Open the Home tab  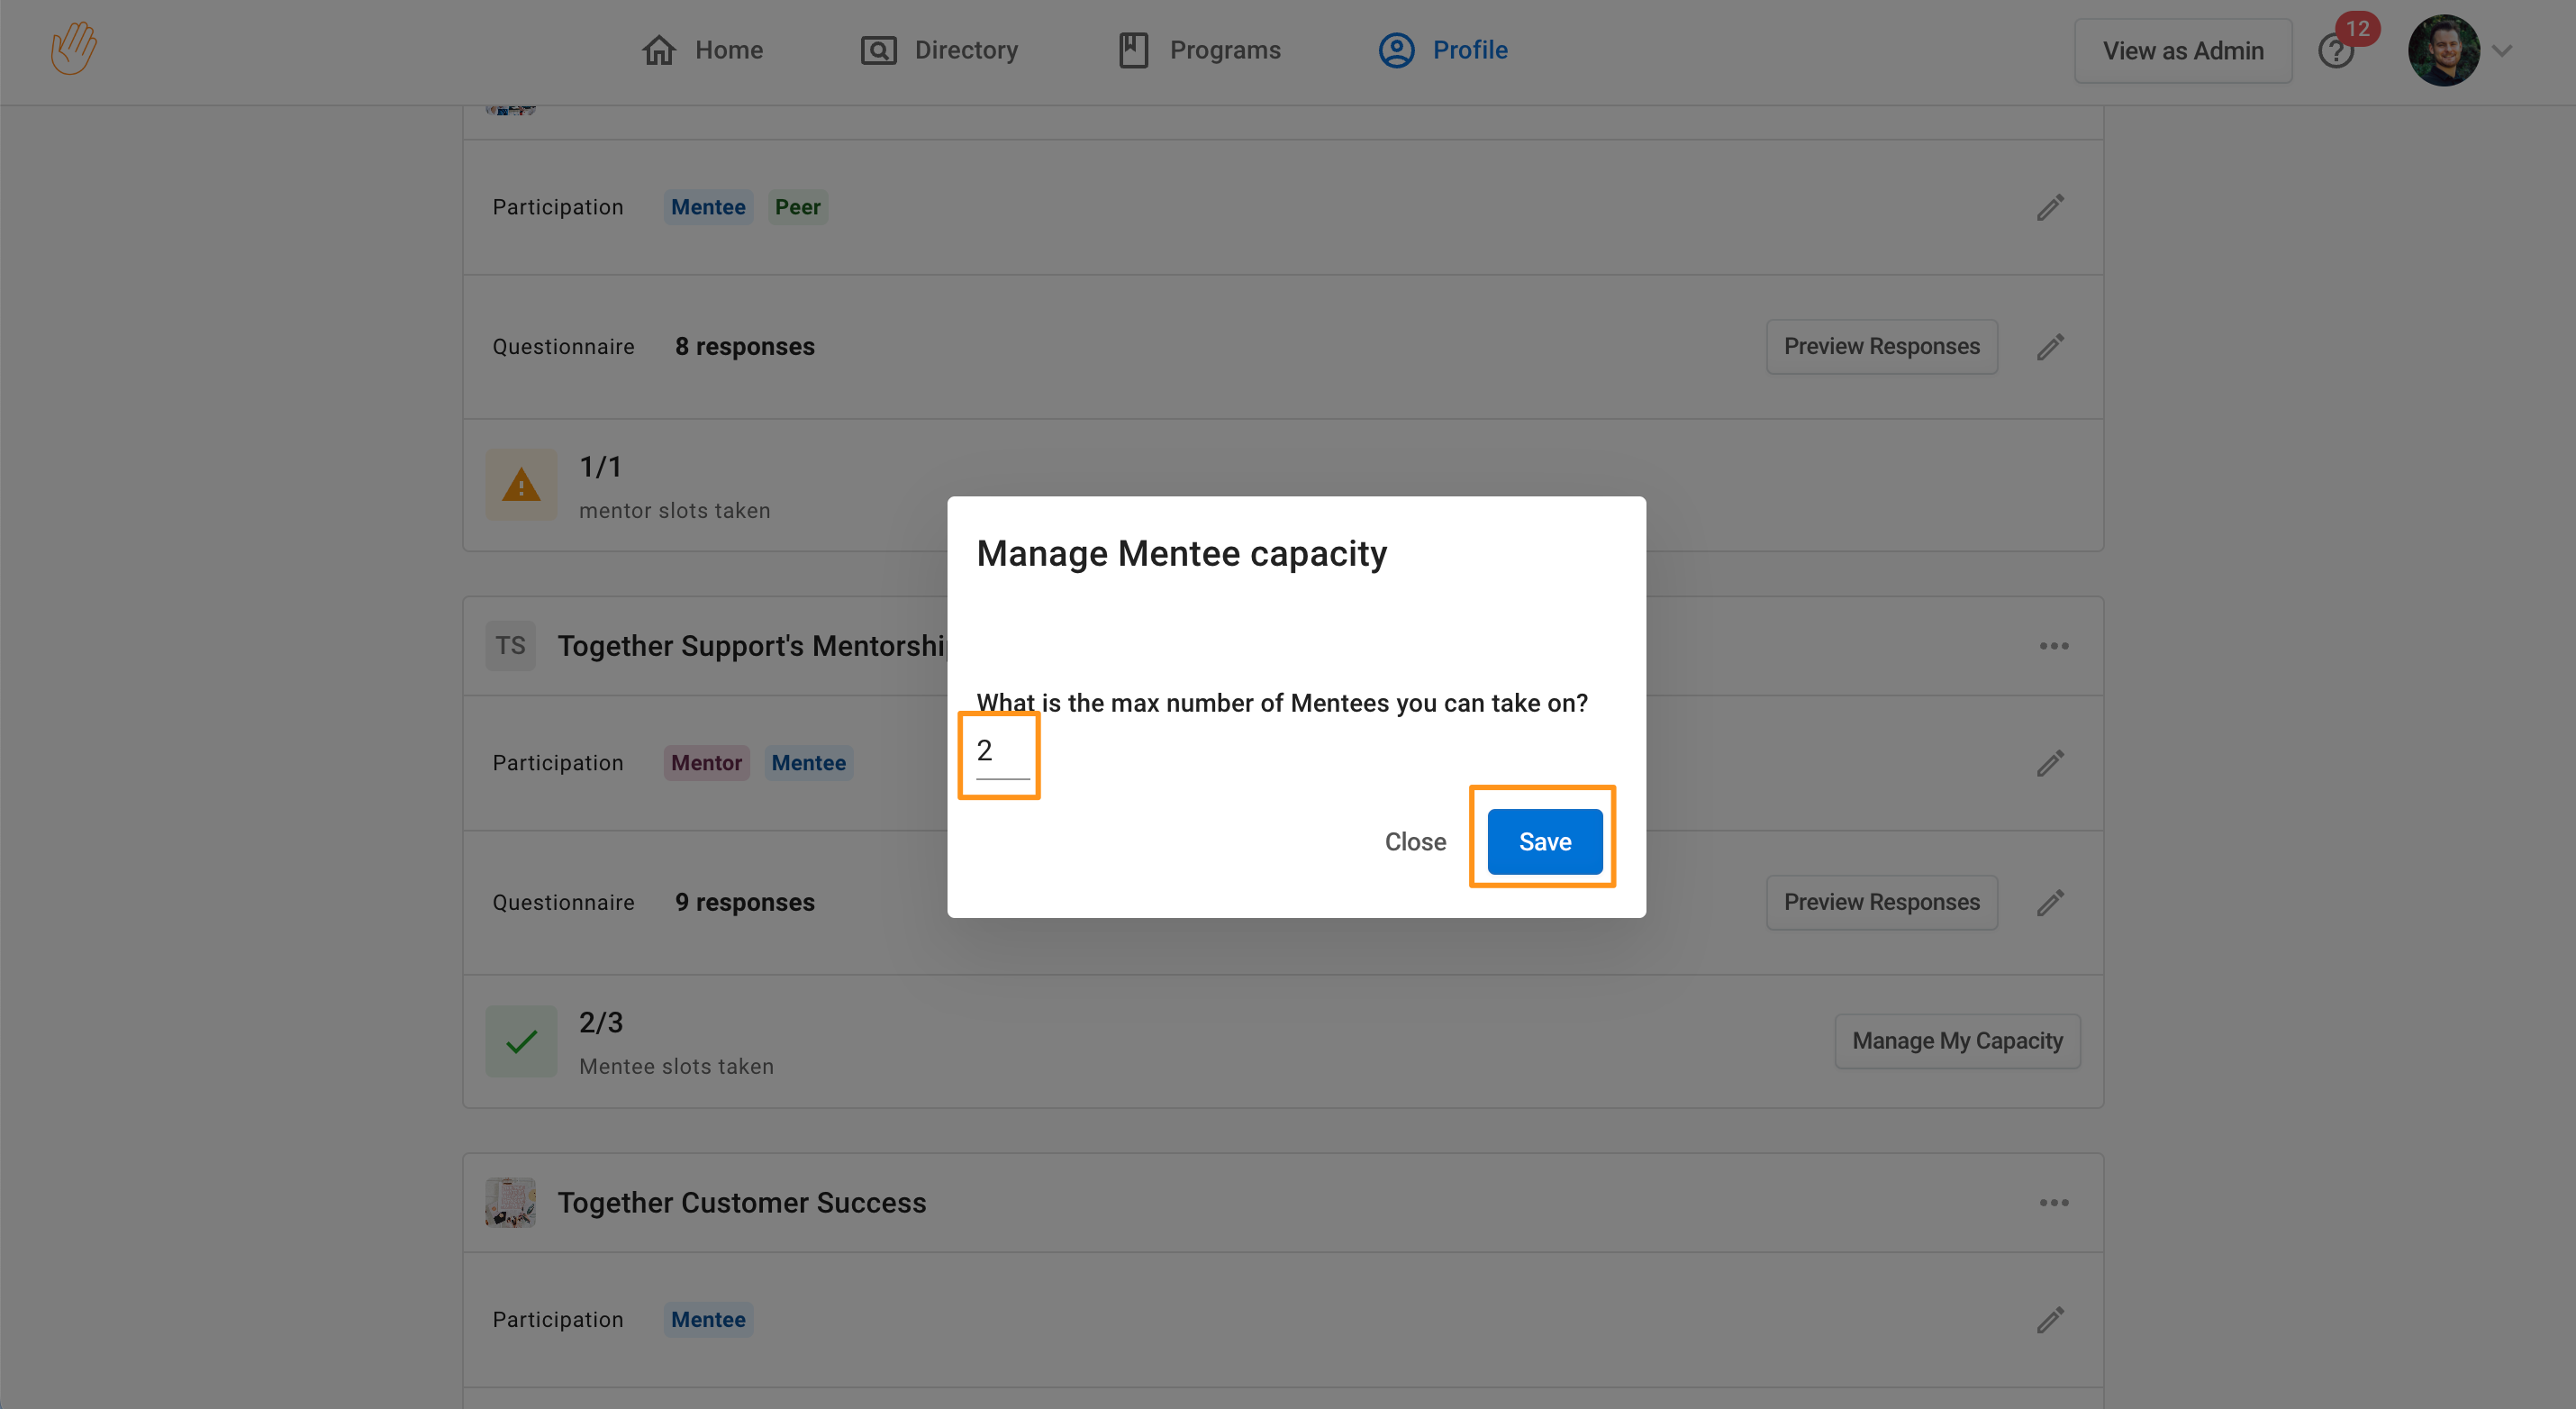pyautogui.click(x=702, y=50)
